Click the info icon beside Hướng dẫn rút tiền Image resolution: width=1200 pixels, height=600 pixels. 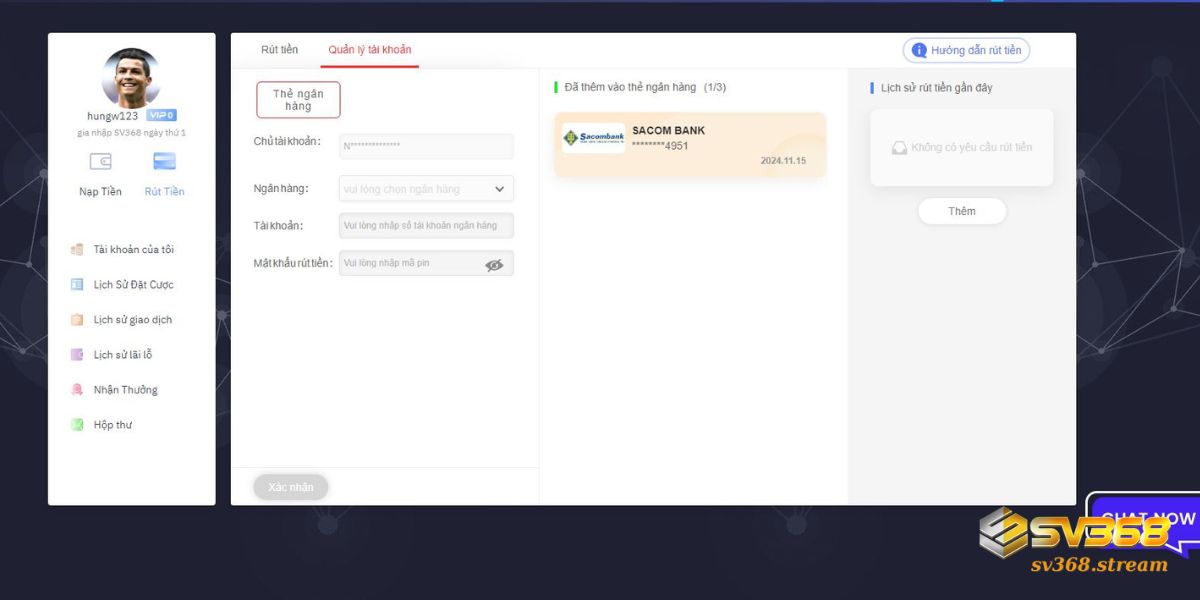pos(919,50)
